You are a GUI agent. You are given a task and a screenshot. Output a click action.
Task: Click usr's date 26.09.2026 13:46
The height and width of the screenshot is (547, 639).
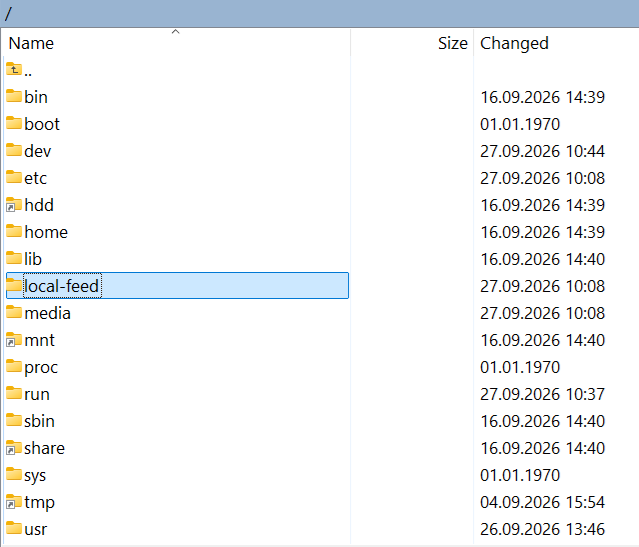pyautogui.click(x=542, y=529)
